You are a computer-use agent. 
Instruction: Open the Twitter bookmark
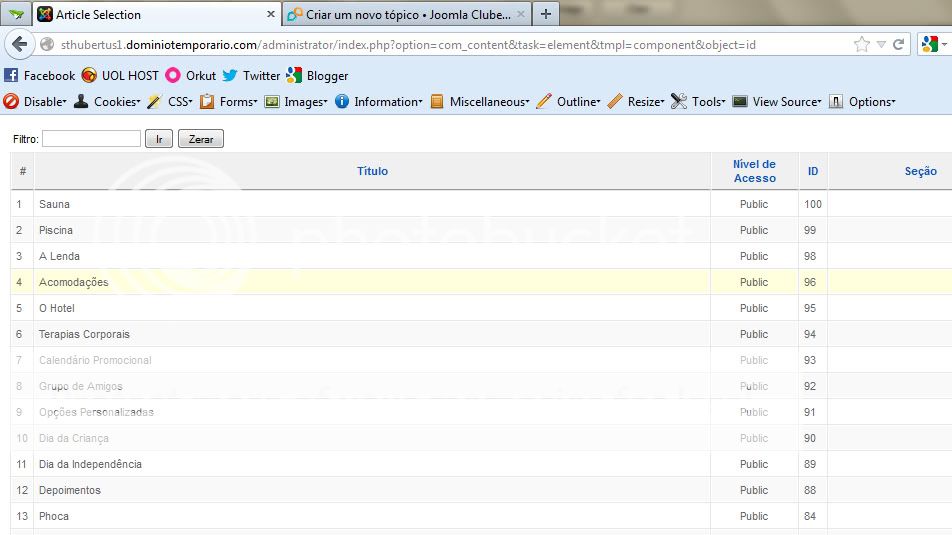click(251, 76)
